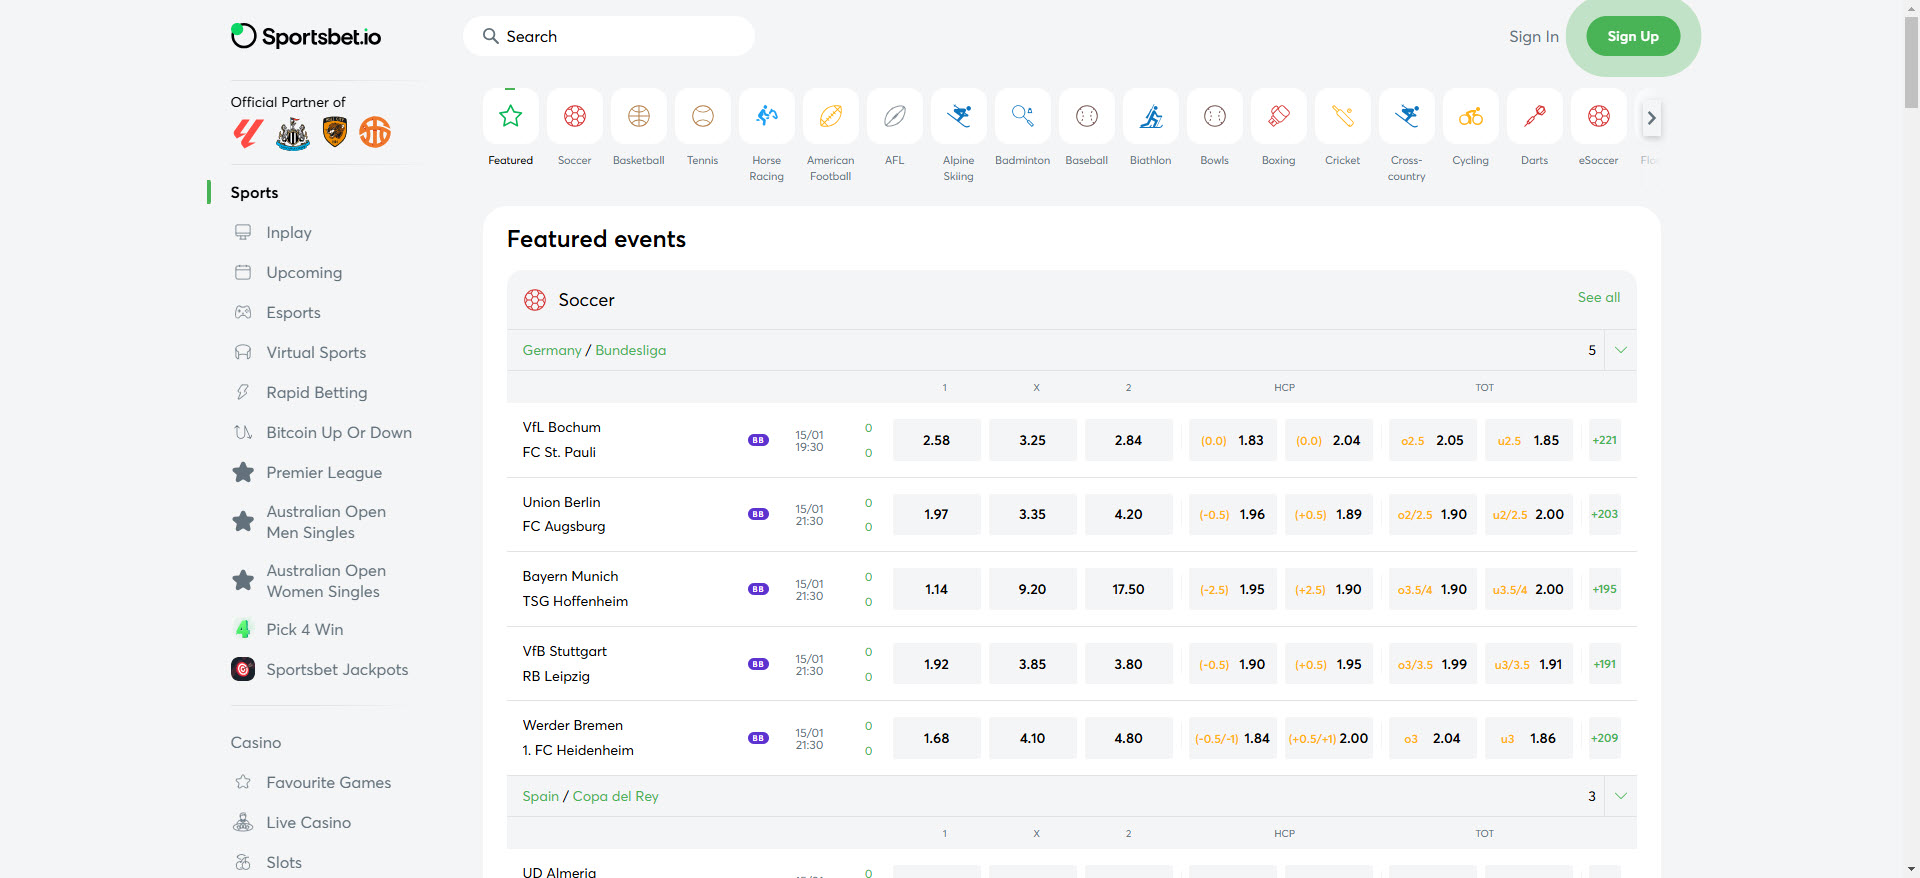Open the Boxing category icon
Image resolution: width=1920 pixels, height=878 pixels.
pyautogui.click(x=1278, y=117)
